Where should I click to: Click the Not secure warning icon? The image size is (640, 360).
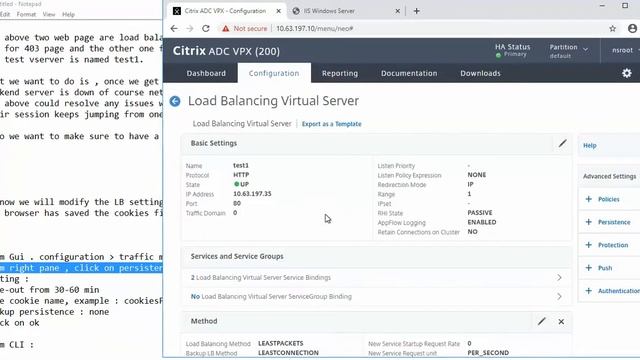pyautogui.click(x=225, y=29)
